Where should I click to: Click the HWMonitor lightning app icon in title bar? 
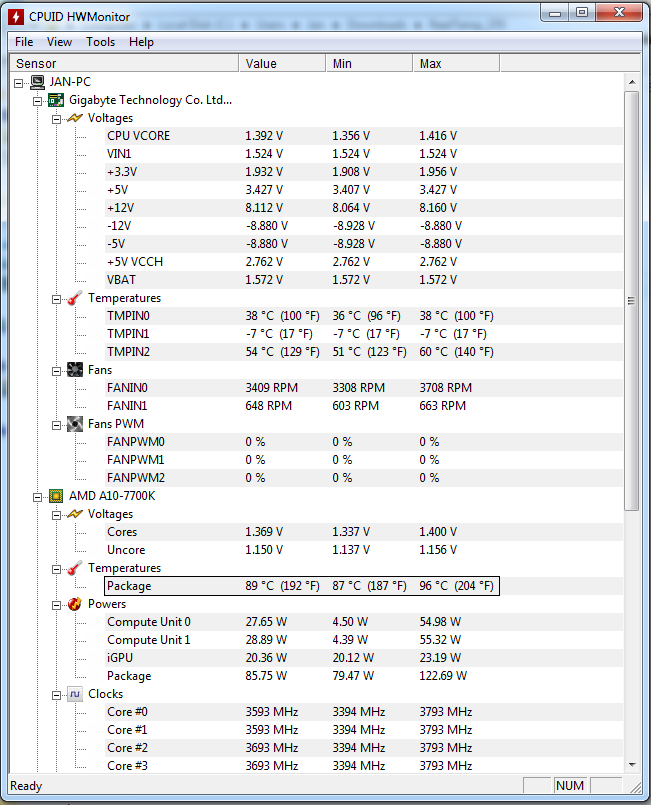(x=16, y=17)
